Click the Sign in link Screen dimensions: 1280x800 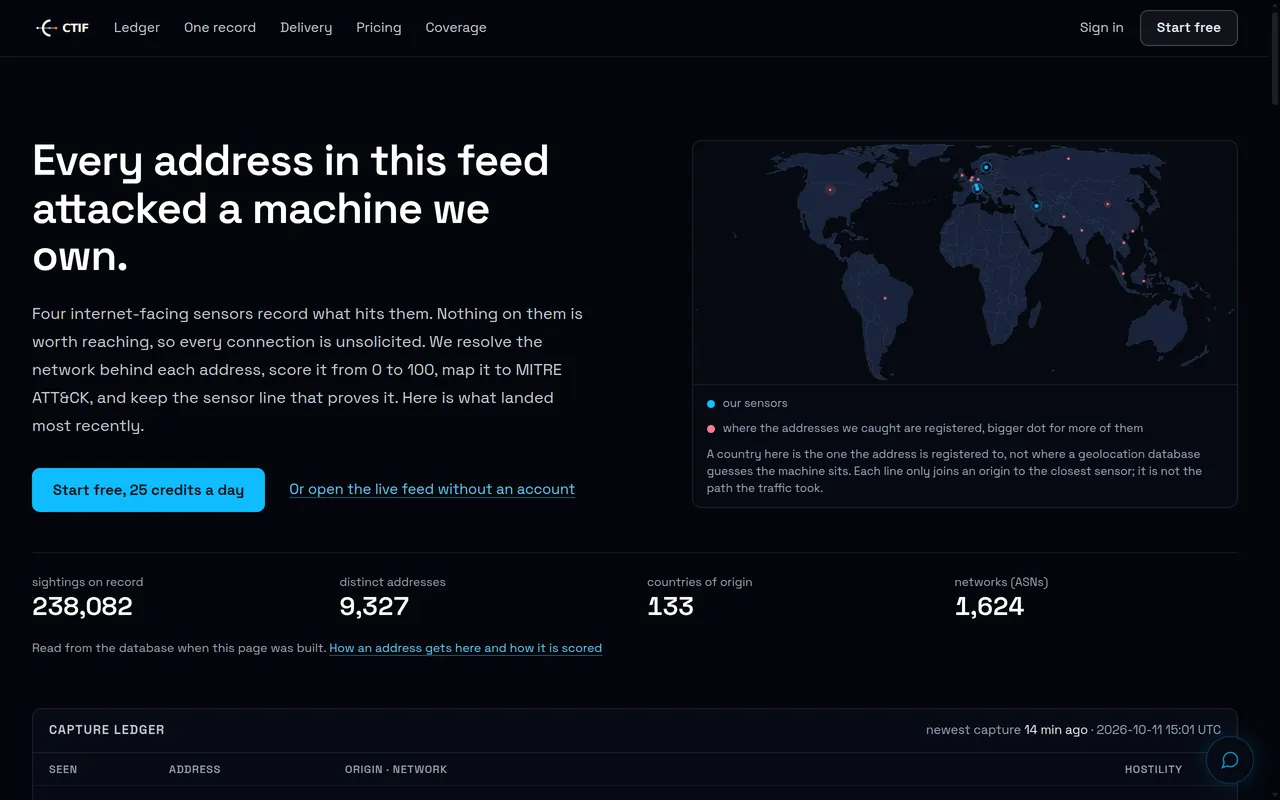coord(1101,28)
